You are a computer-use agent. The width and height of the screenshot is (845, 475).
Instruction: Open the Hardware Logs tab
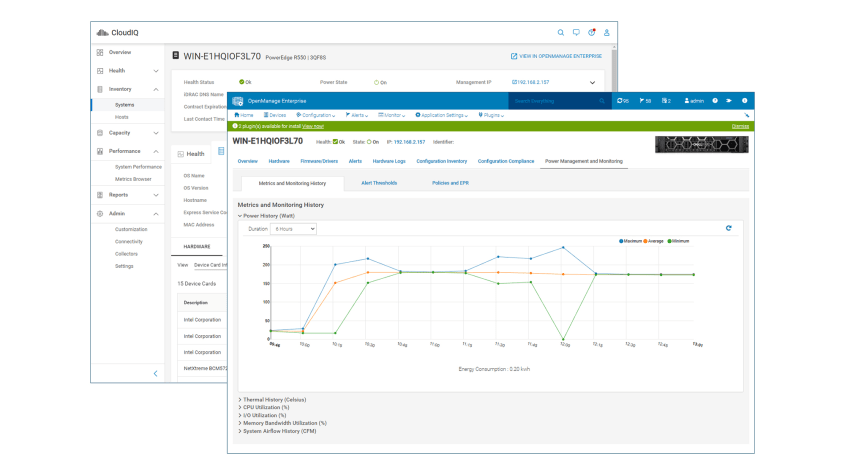point(389,161)
